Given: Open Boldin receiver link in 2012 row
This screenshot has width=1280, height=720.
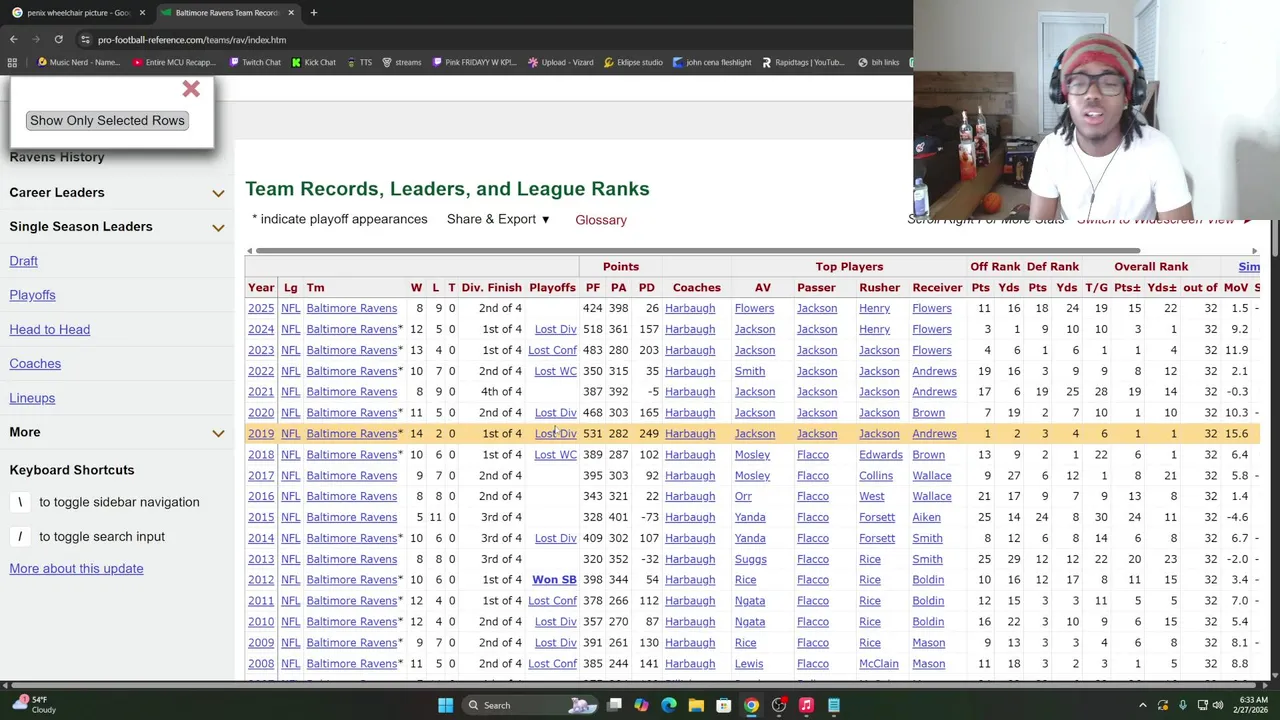Looking at the screenshot, I should coord(928,580).
